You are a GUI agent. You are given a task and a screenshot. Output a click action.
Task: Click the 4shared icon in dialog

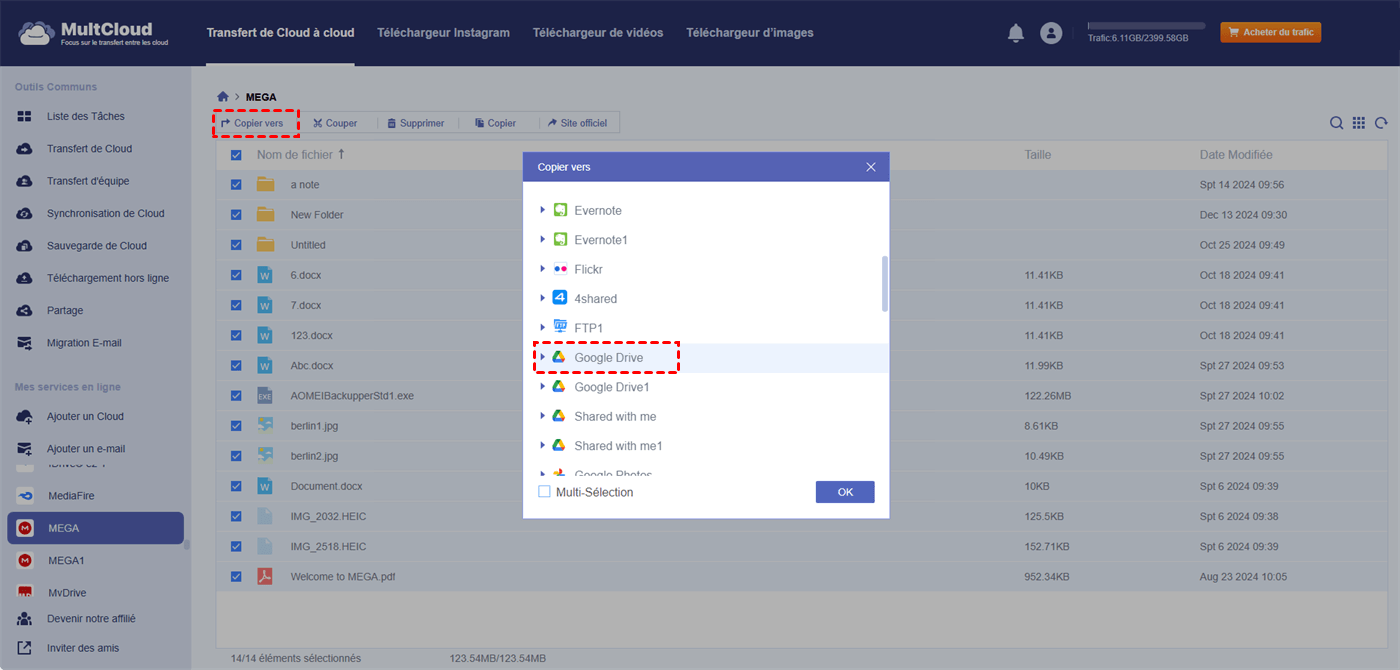tap(560, 298)
